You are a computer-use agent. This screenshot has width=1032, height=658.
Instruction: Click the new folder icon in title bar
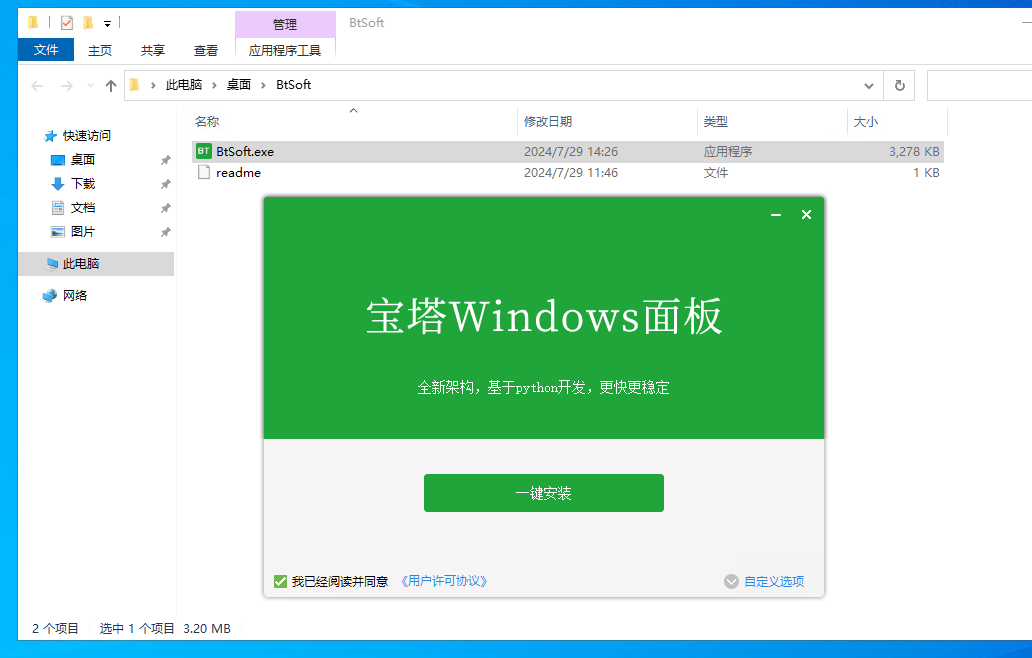coord(88,23)
